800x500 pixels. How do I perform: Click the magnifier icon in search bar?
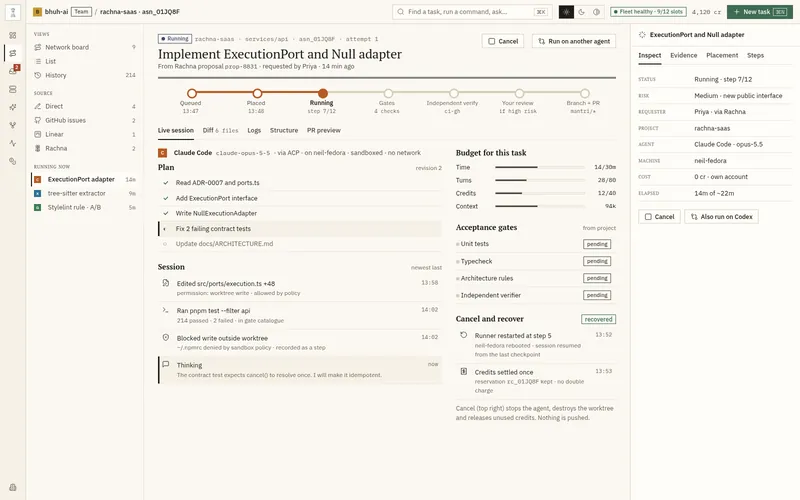coord(401,12)
